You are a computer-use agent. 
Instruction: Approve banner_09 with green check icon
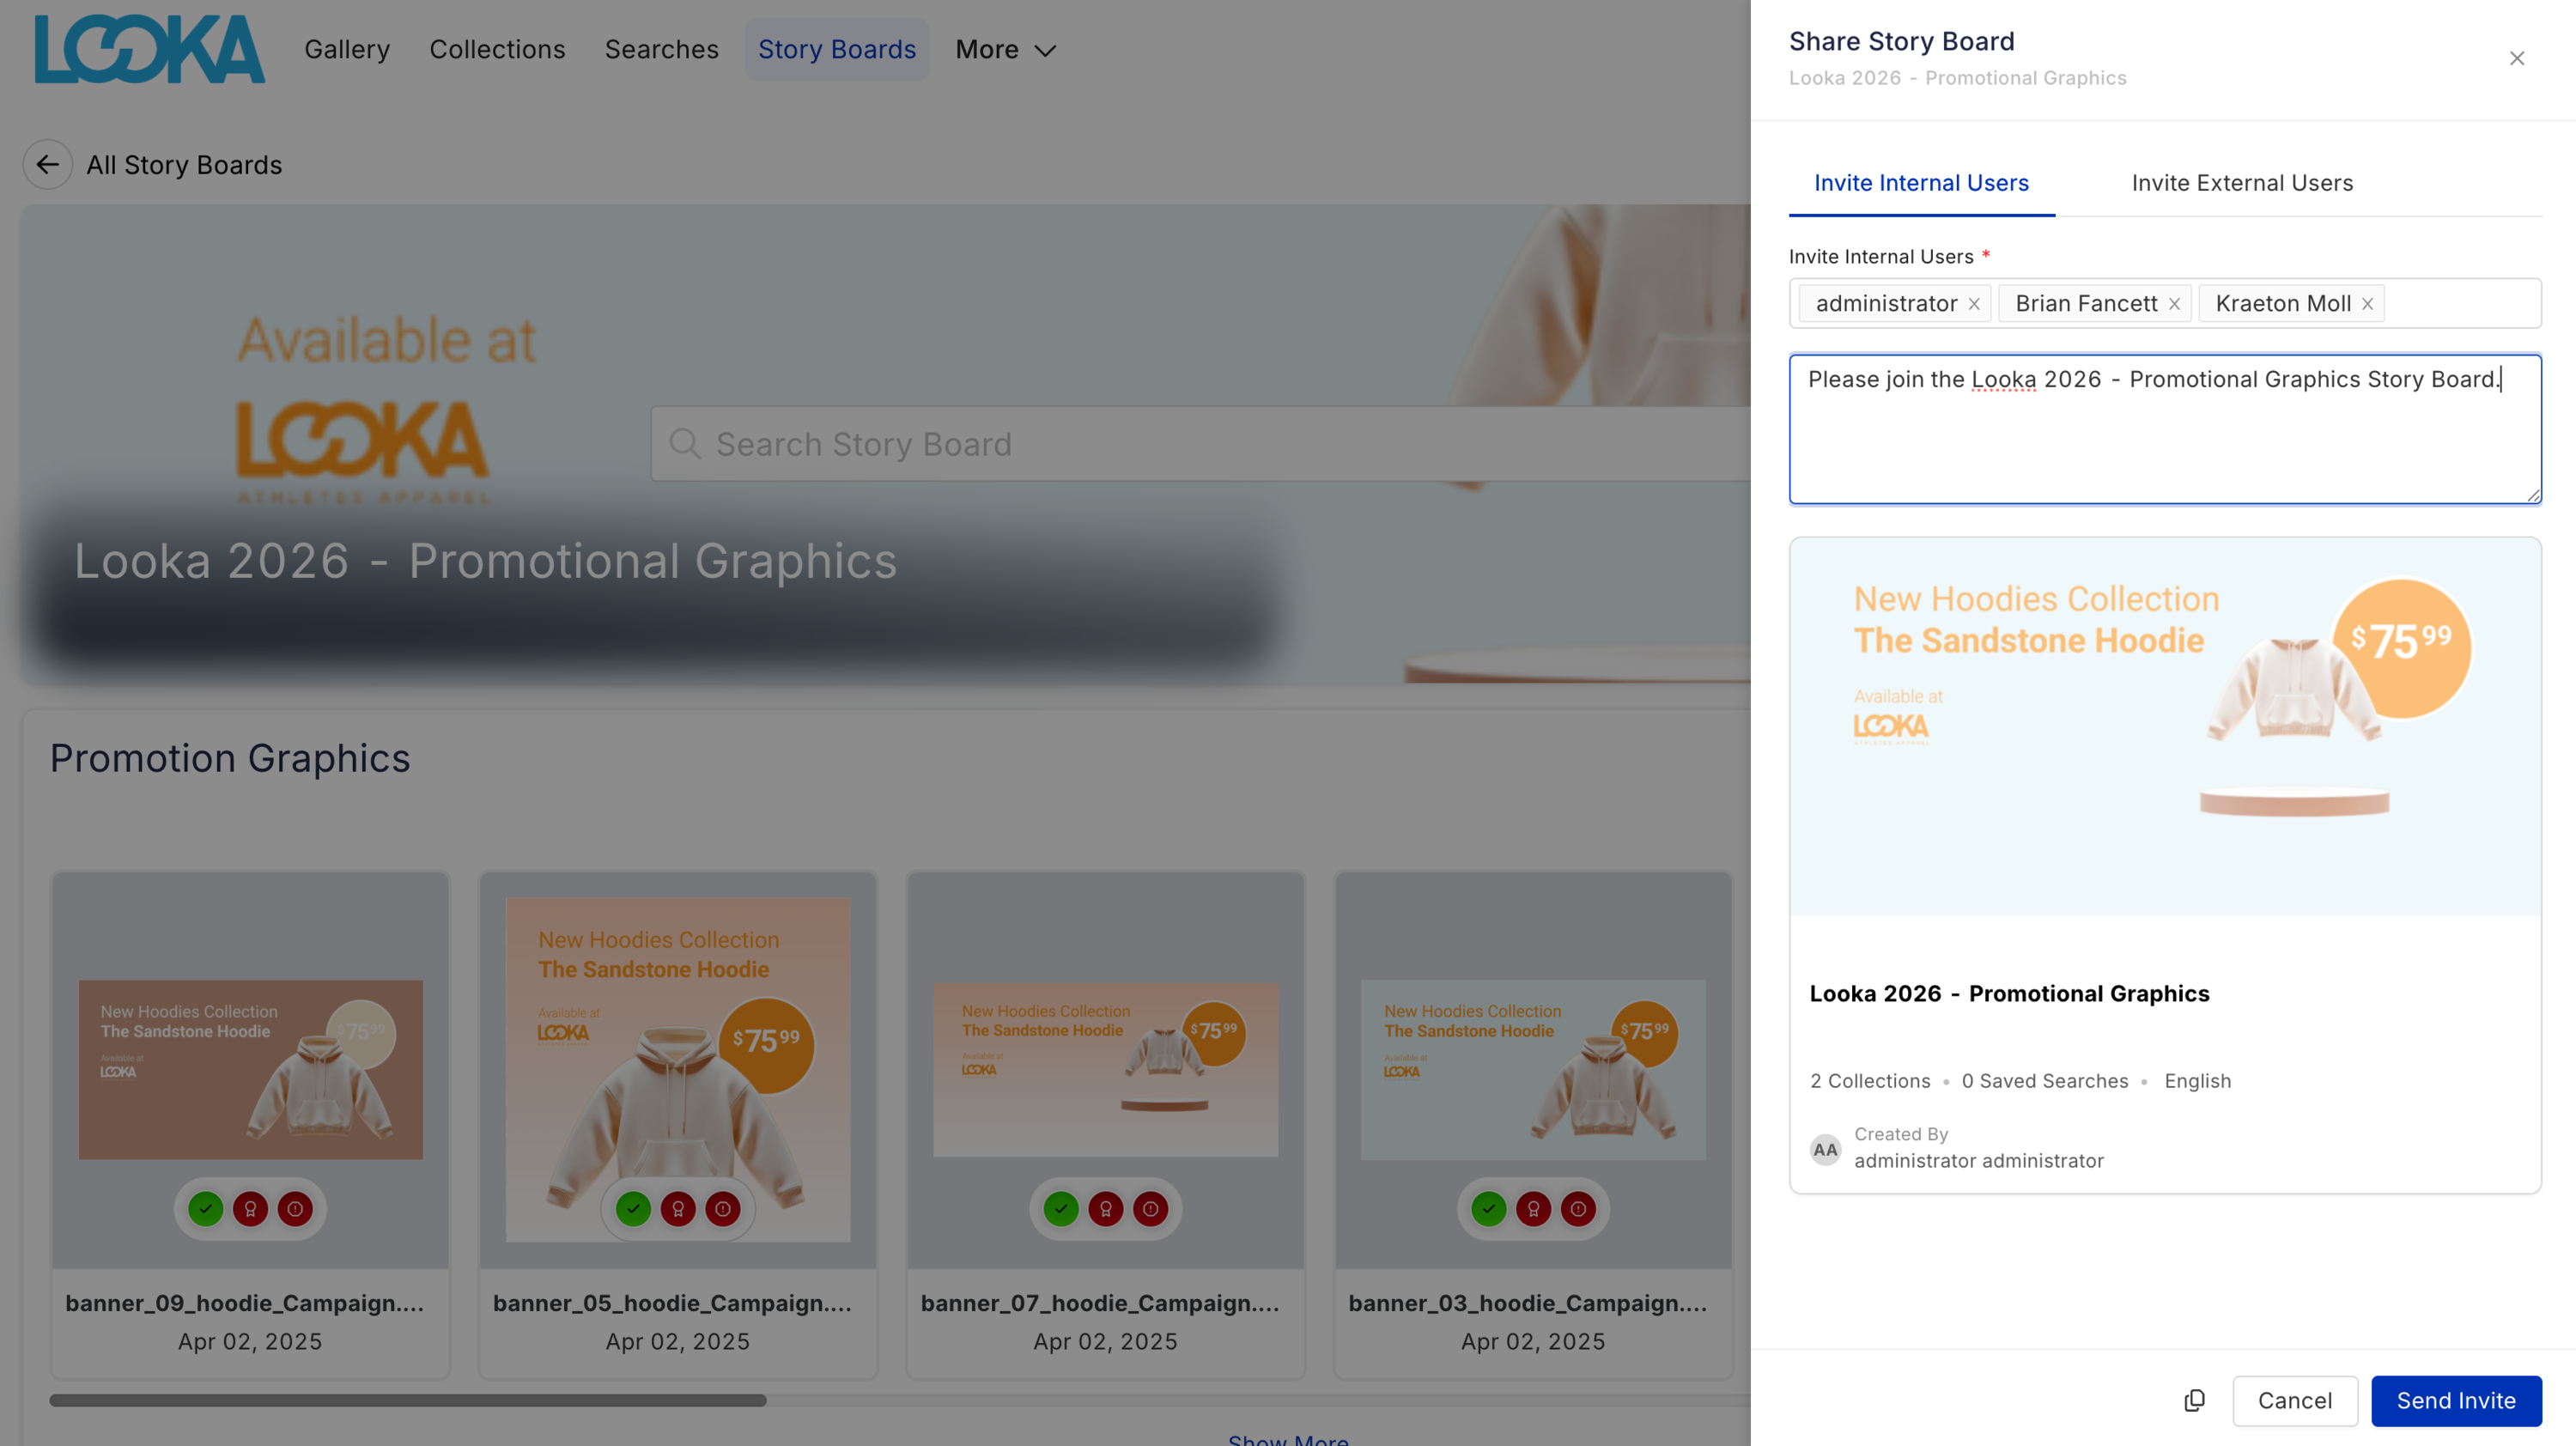click(x=206, y=1209)
